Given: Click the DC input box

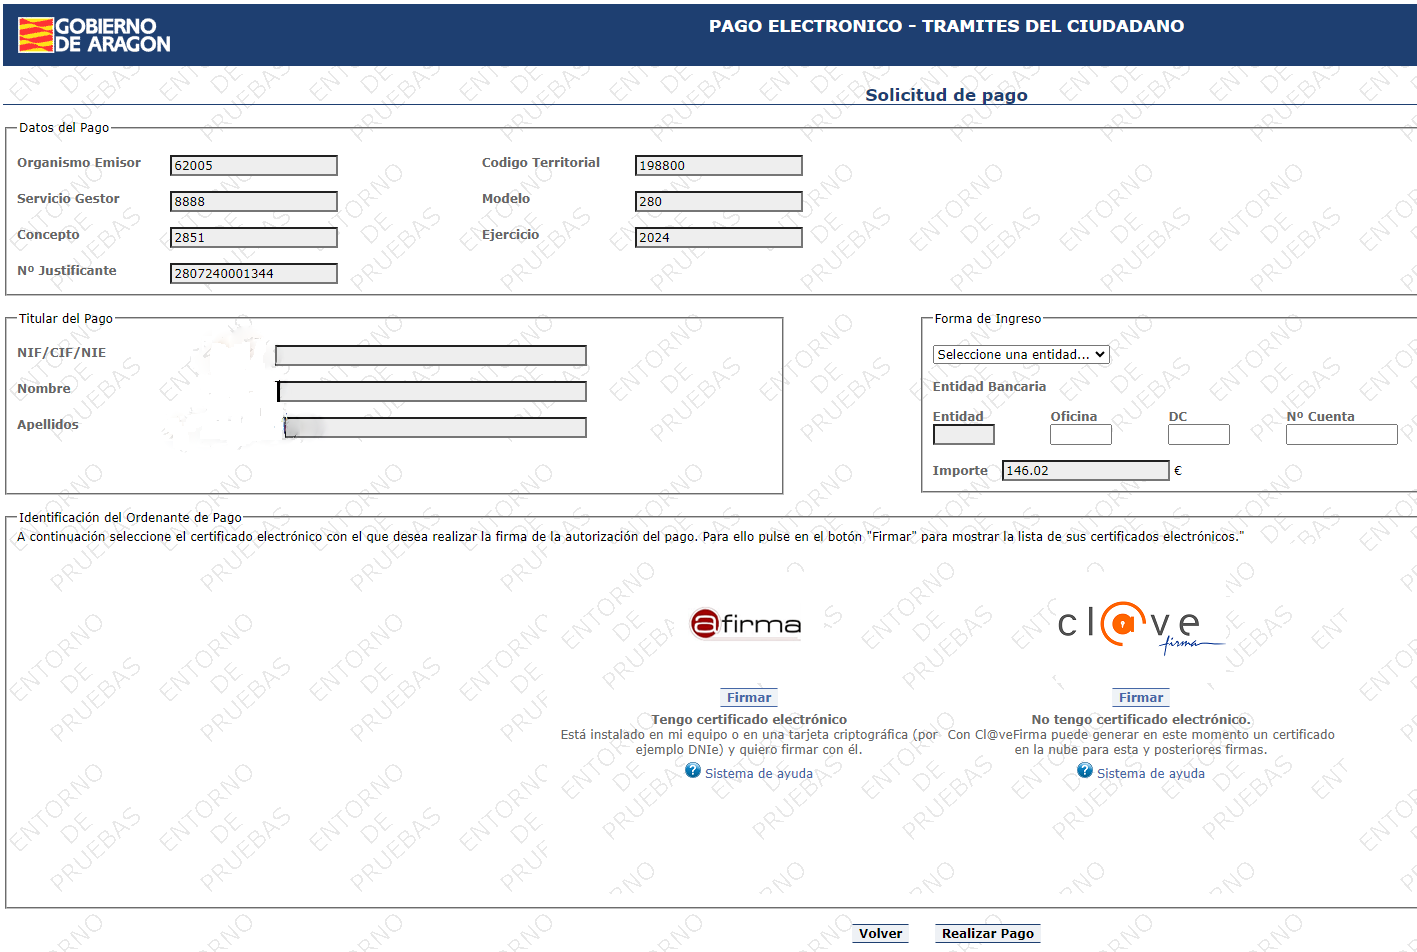Looking at the screenshot, I should click(1198, 435).
